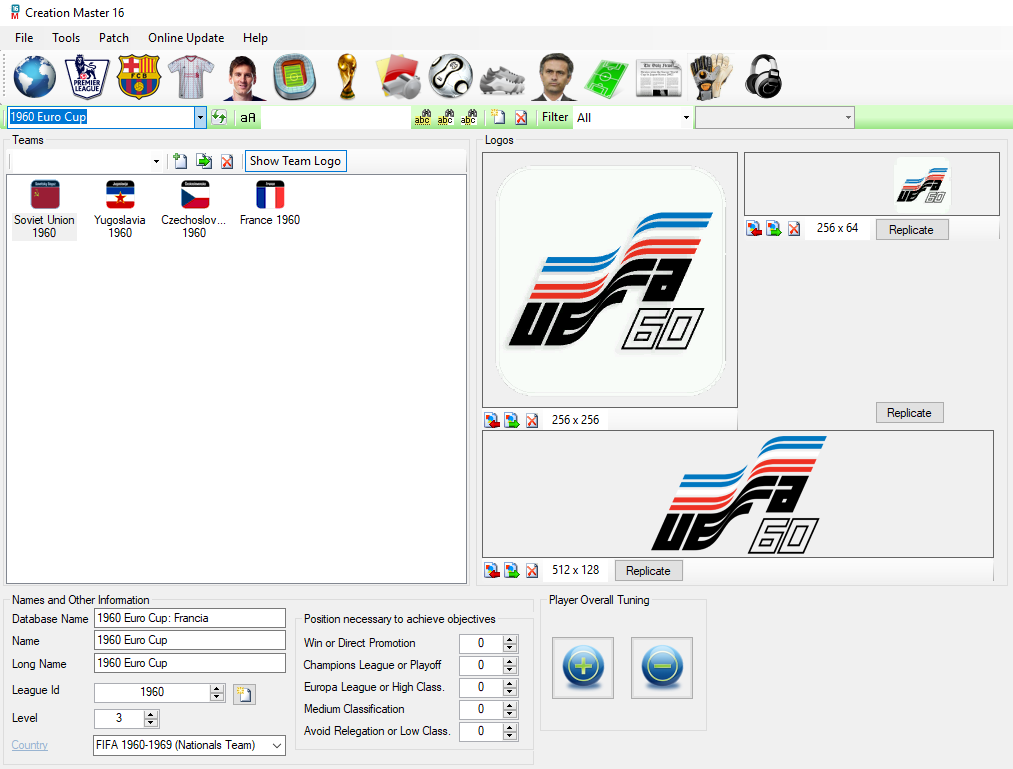Decrease the Level value
Viewport: 1013px width, 769px height.
(x=151, y=722)
